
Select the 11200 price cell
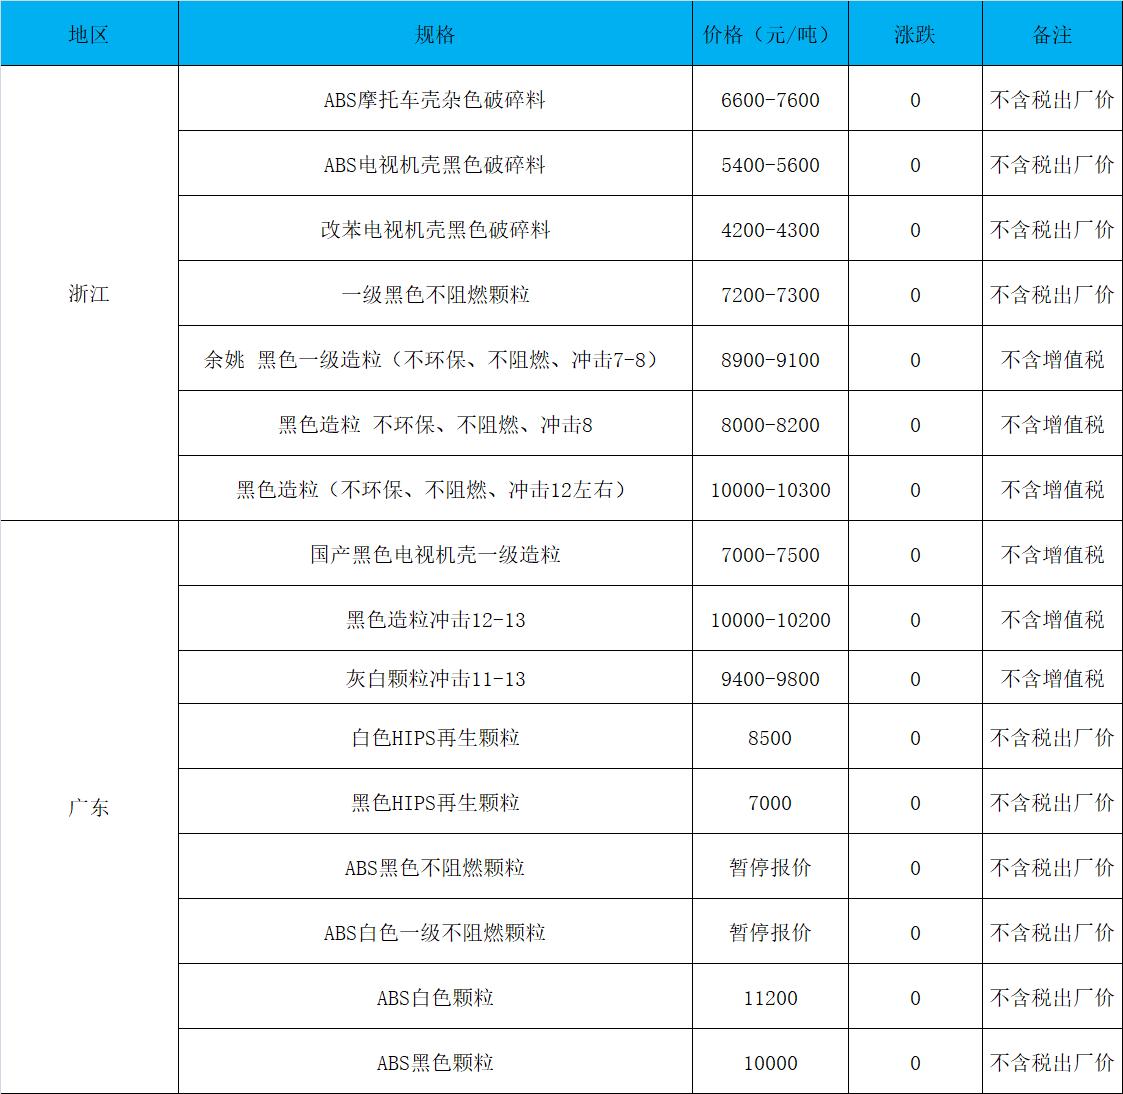point(769,998)
